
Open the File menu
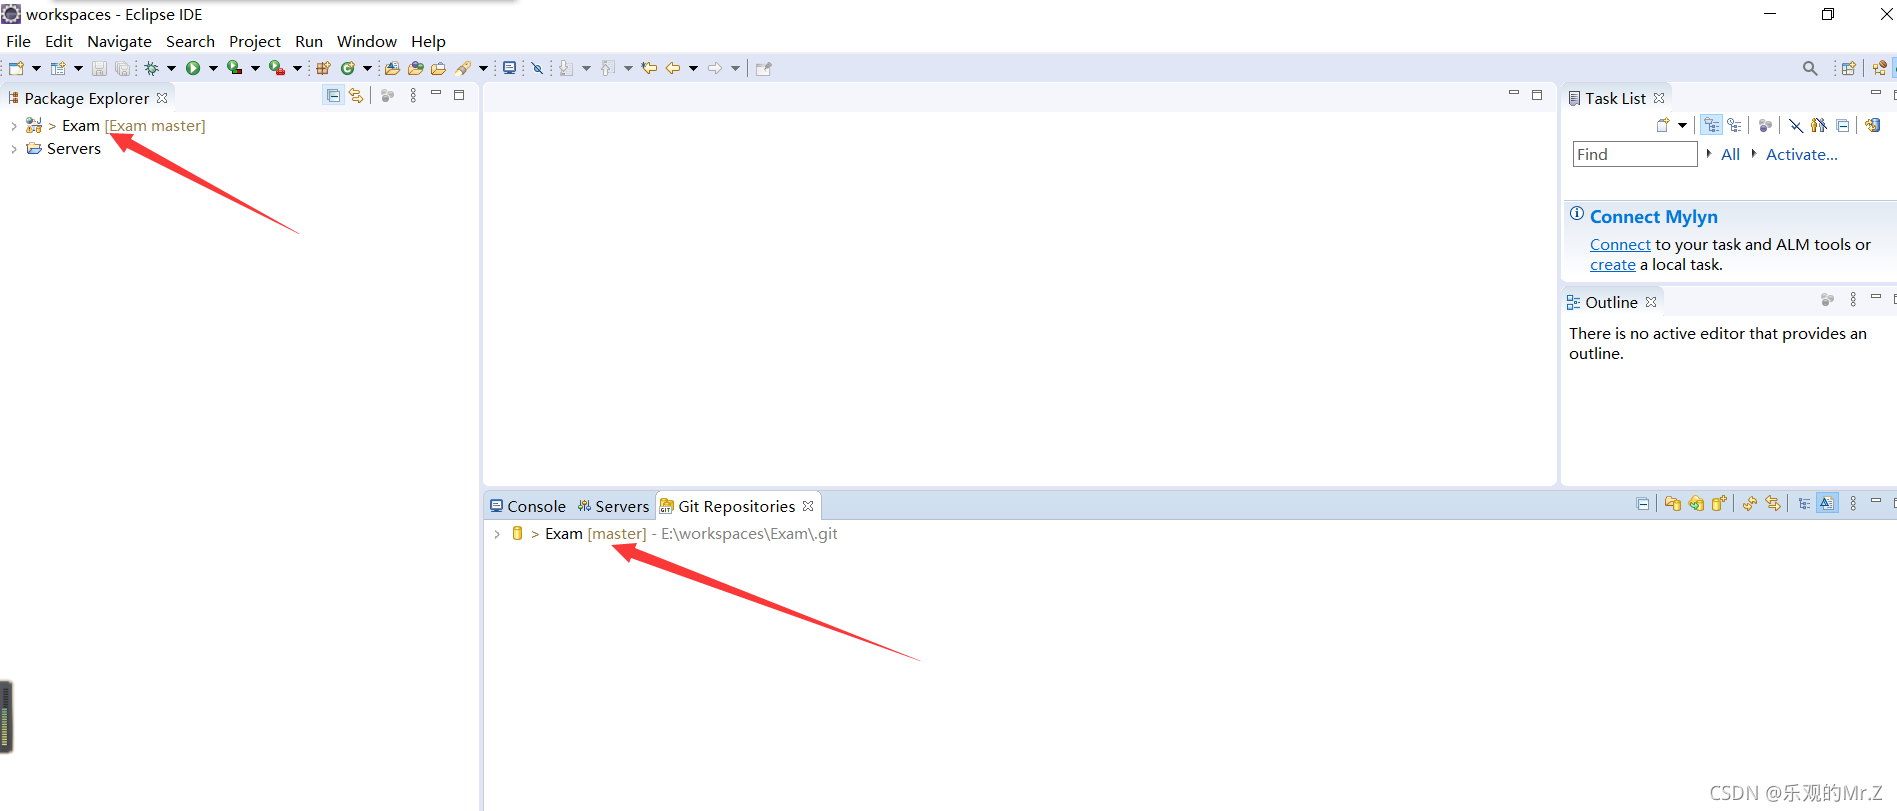point(18,41)
